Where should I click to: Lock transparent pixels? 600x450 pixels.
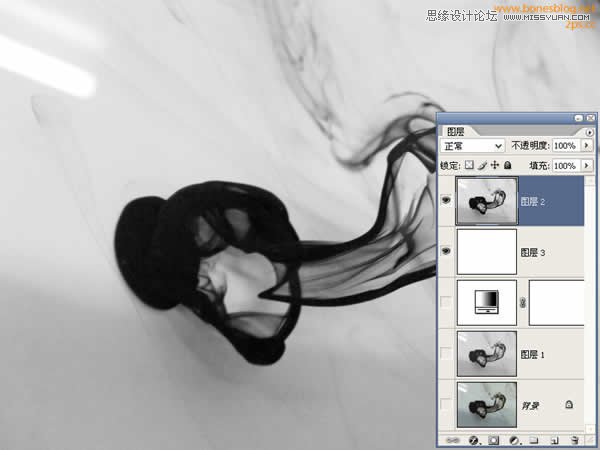[x=469, y=165]
